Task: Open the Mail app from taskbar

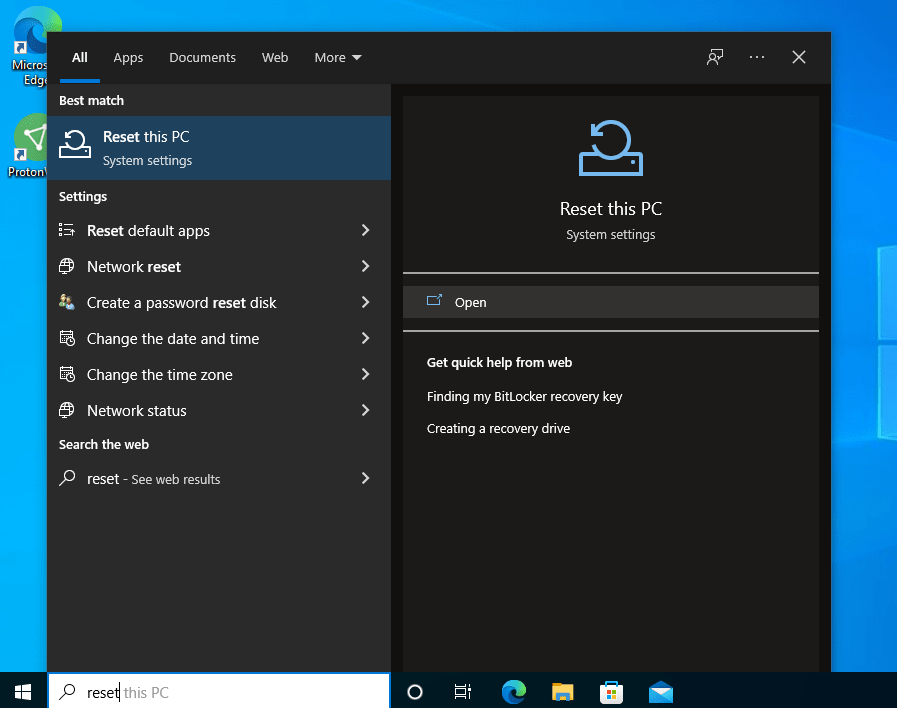Action: pyautogui.click(x=660, y=691)
